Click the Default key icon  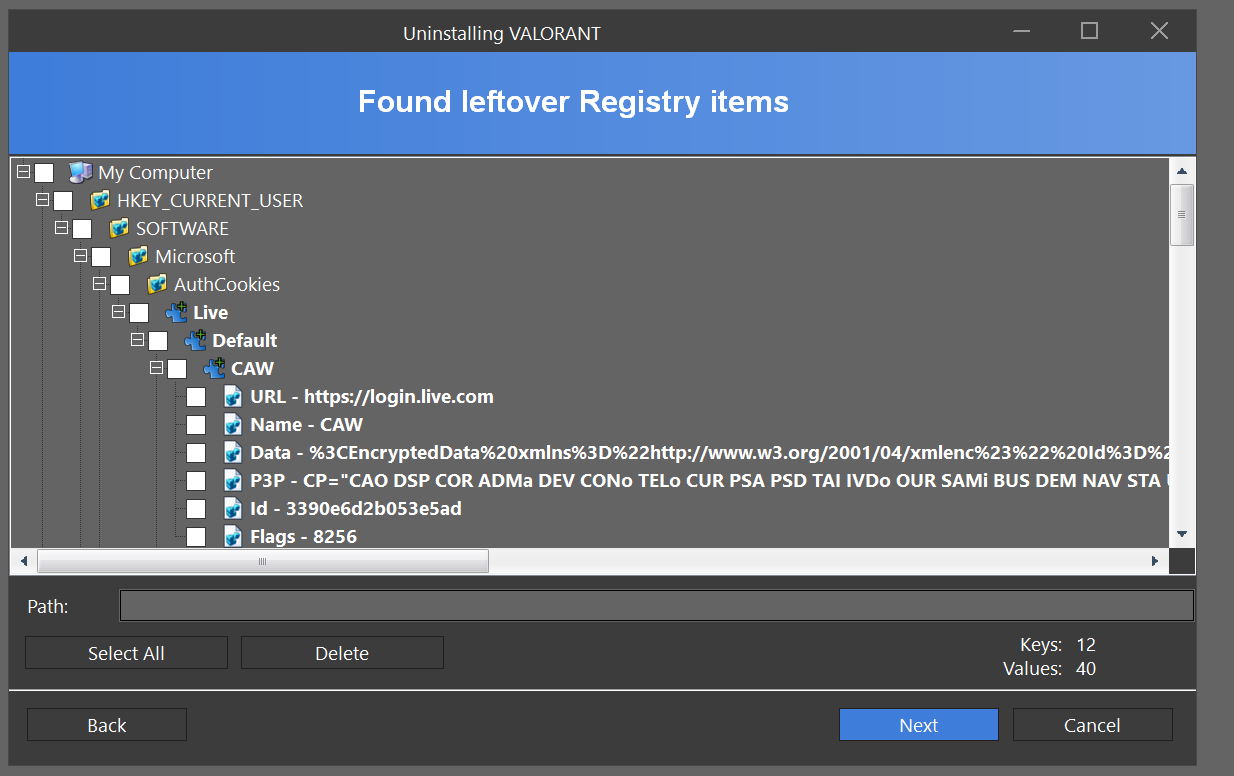(x=195, y=341)
